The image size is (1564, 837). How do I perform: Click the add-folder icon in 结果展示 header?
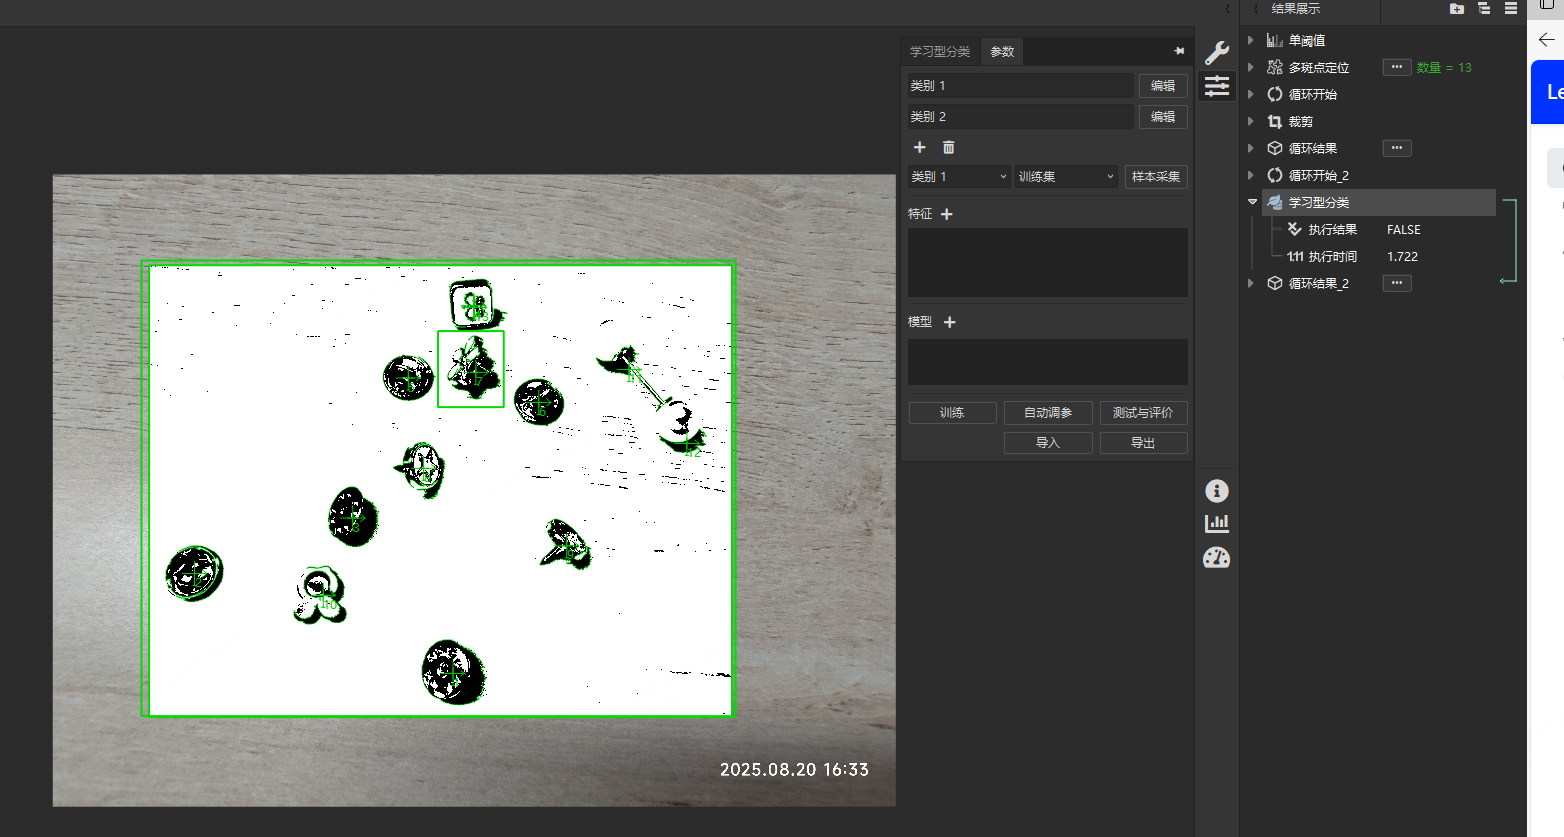(x=1456, y=9)
